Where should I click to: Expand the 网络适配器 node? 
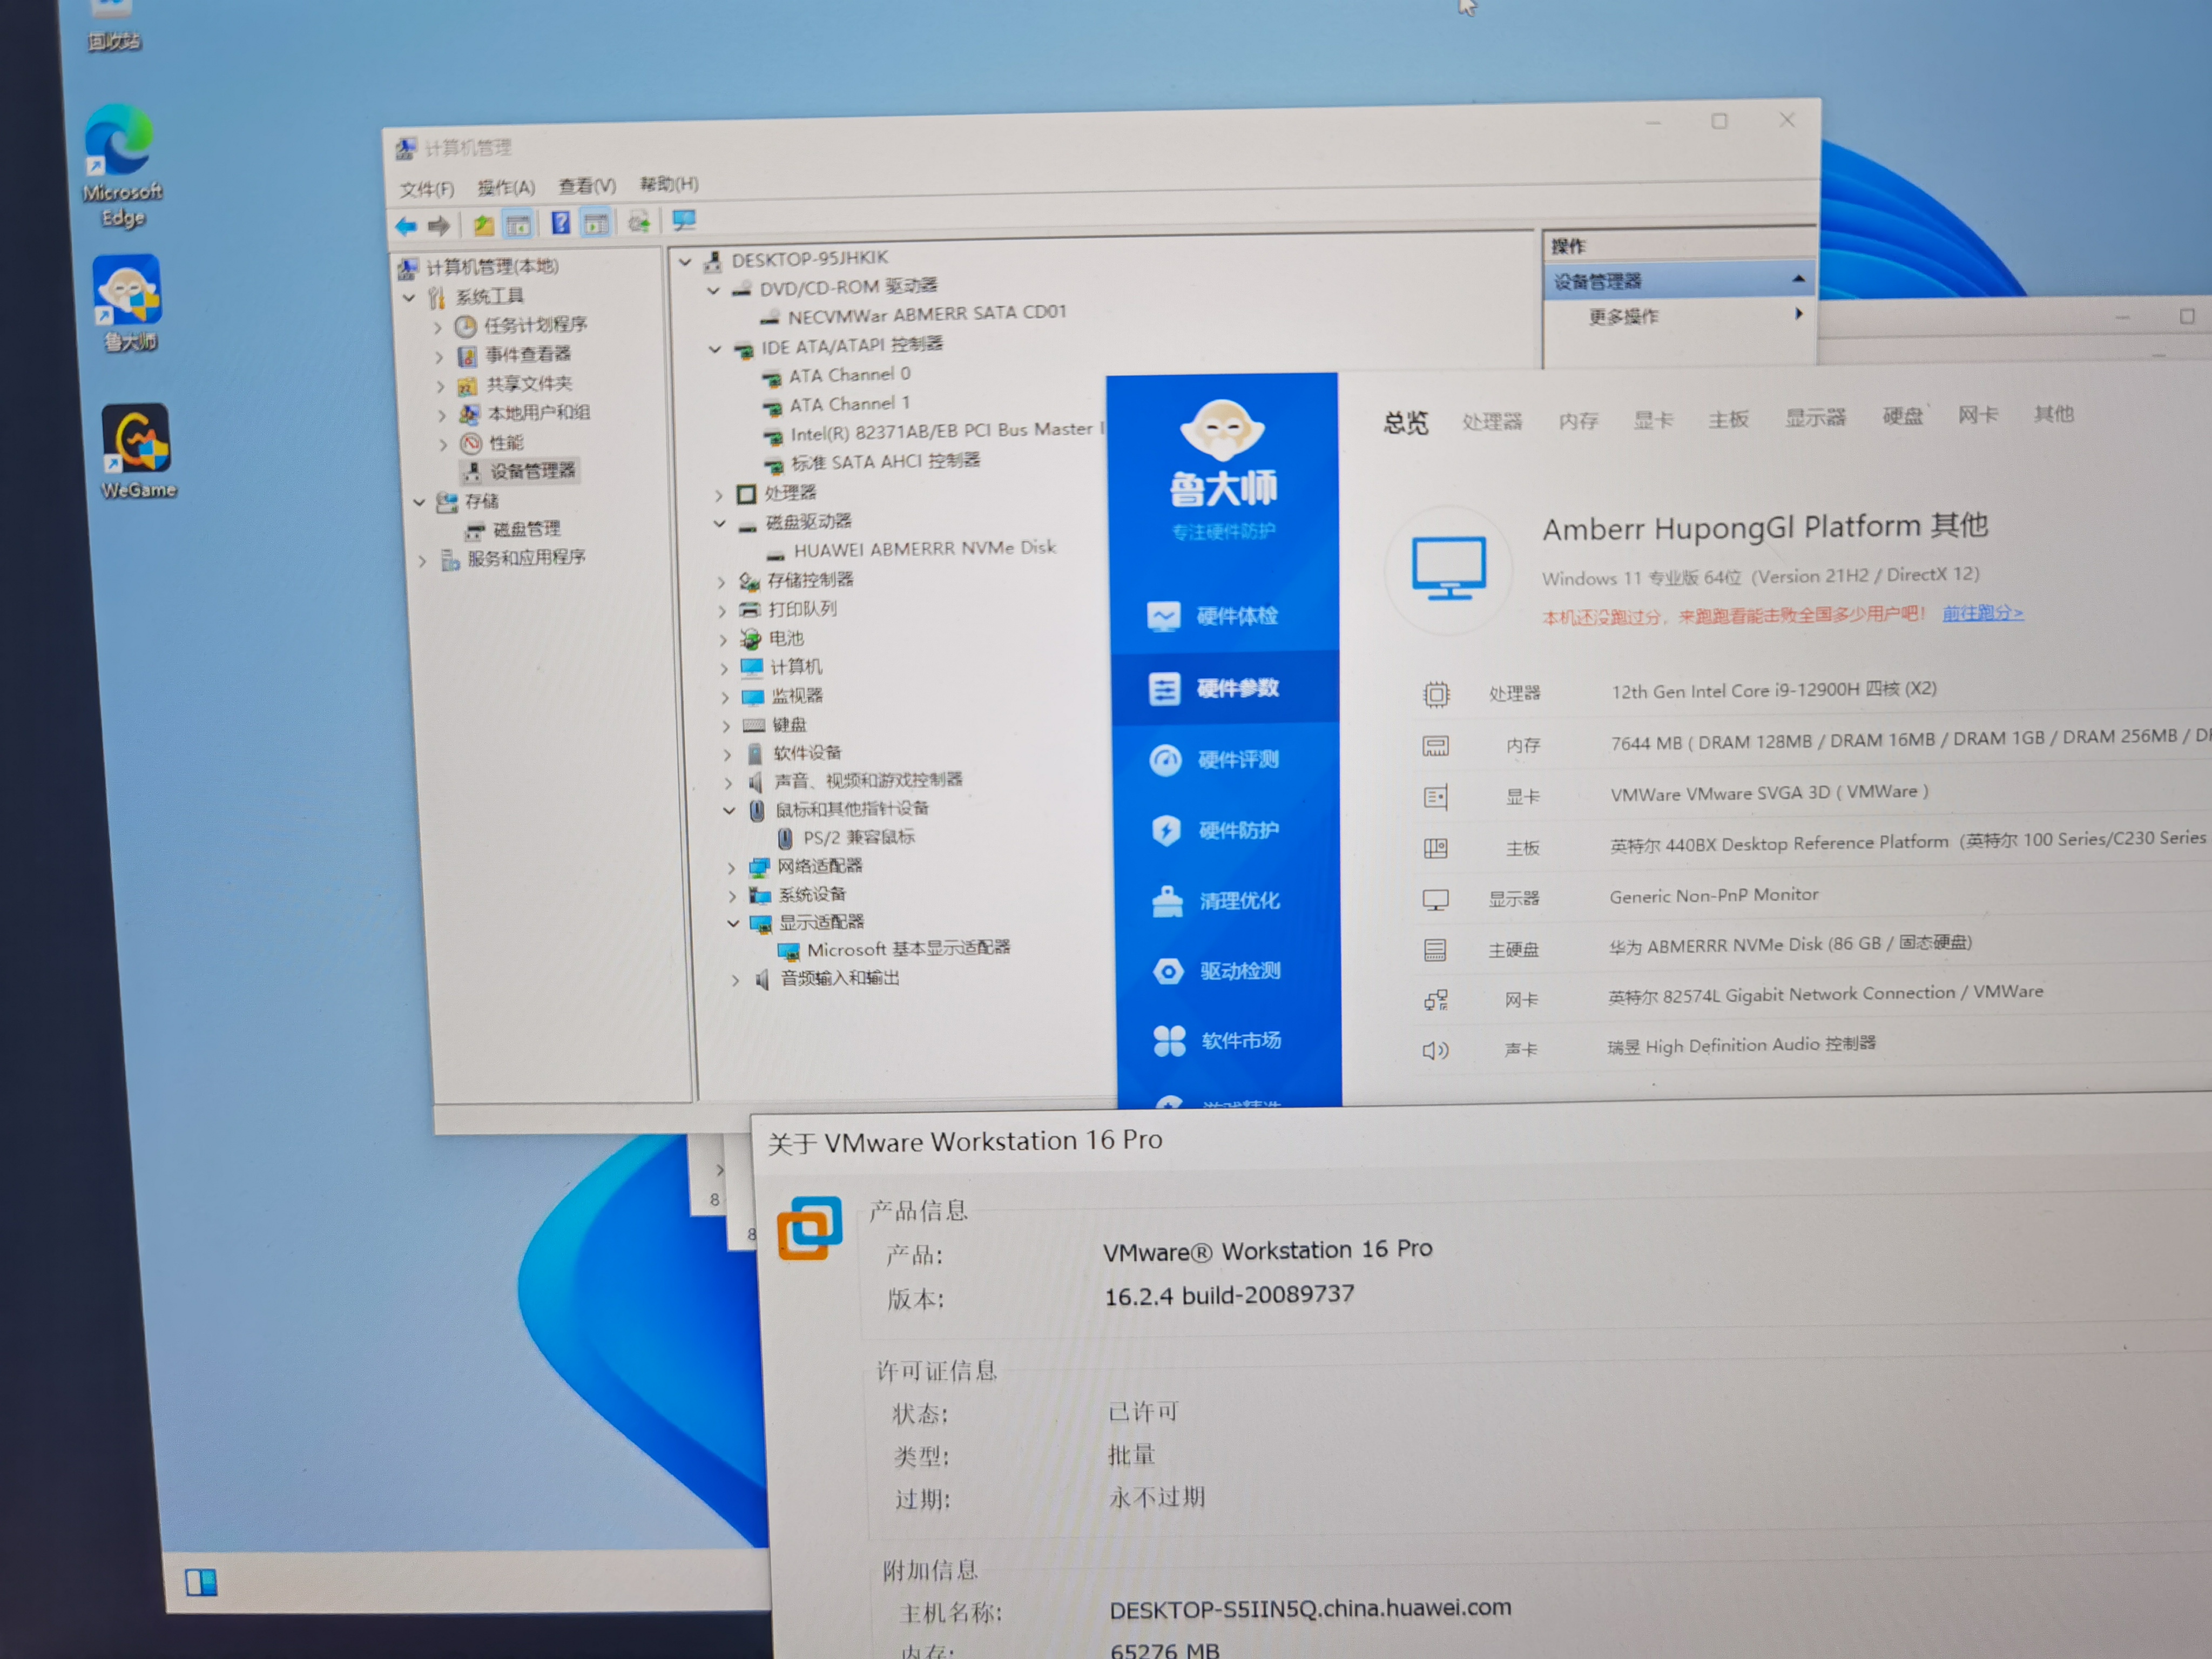point(731,867)
